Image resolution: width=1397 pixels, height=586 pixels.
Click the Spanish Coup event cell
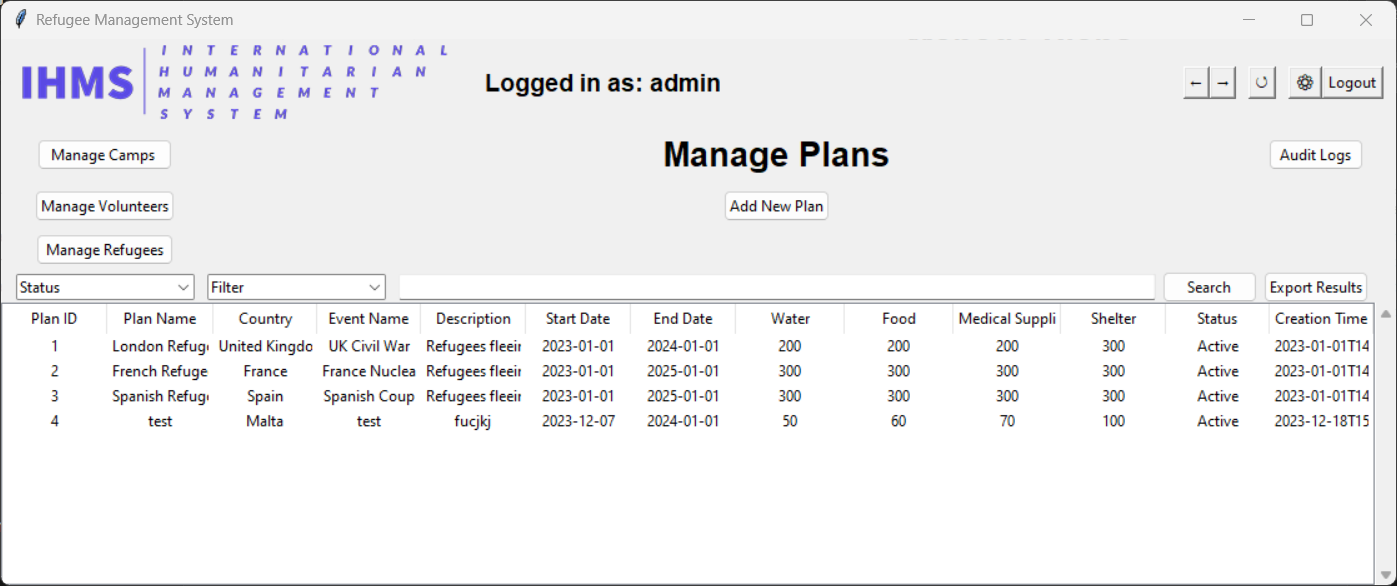click(x=369, y=396)
